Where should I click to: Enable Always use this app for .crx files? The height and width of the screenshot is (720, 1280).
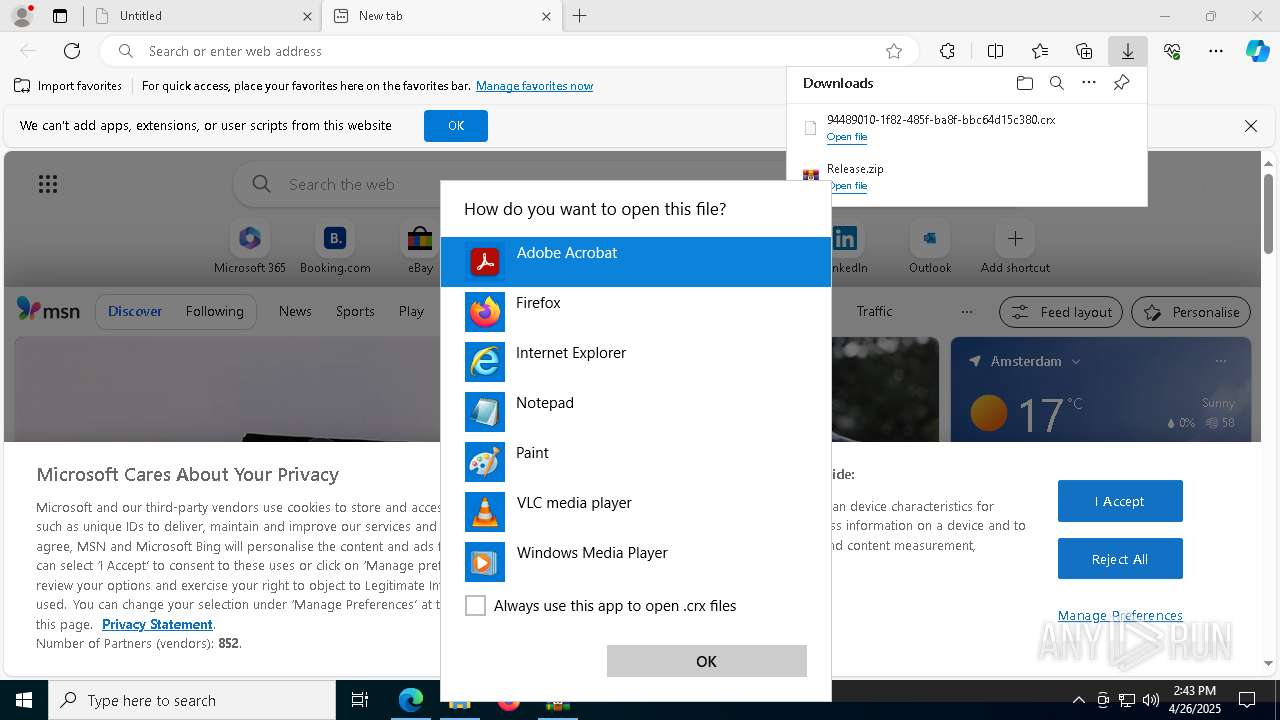(476, 605)
